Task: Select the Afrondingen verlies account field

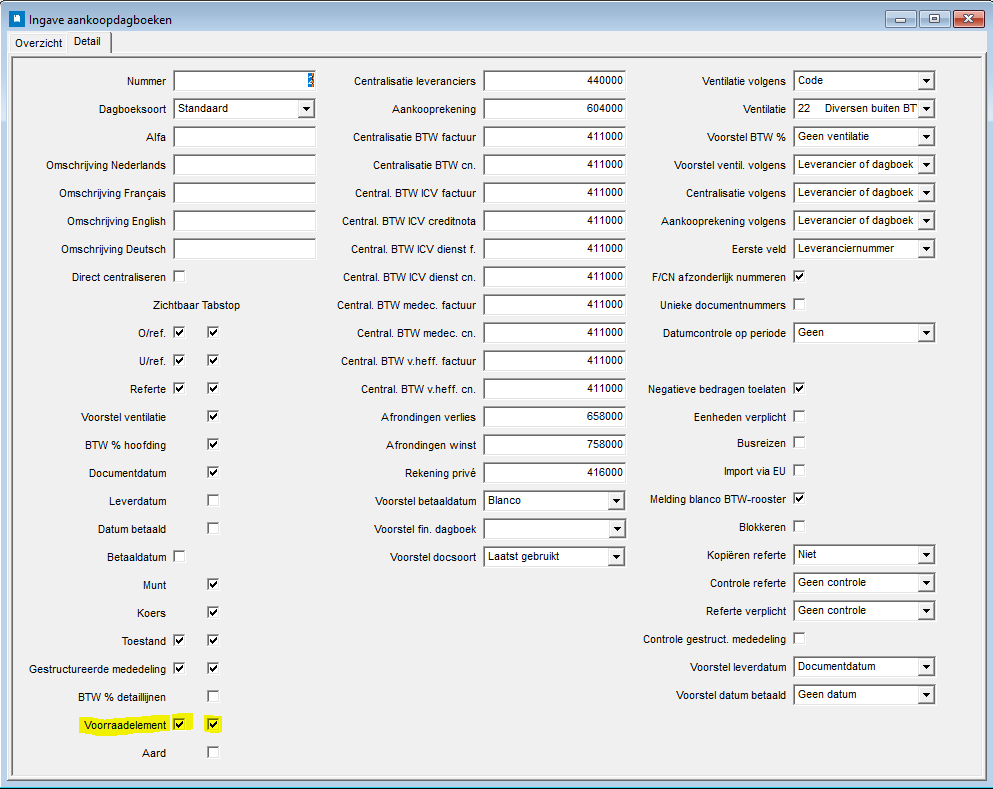Action: 554,417
